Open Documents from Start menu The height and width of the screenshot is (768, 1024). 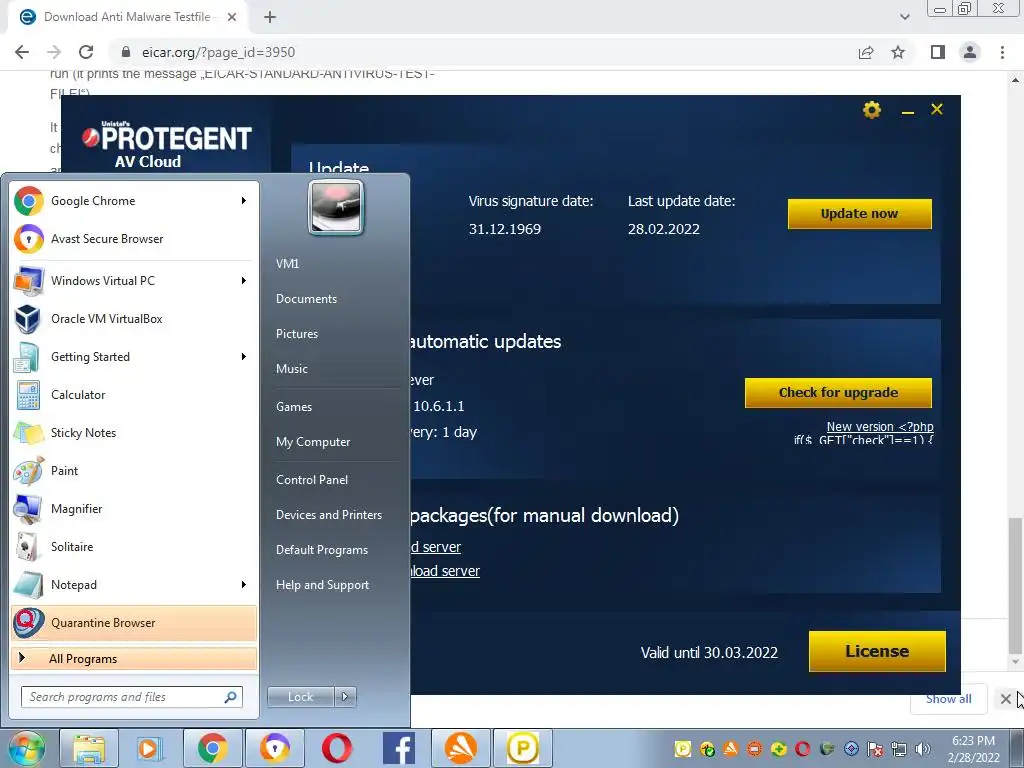[x=306, y=299]
